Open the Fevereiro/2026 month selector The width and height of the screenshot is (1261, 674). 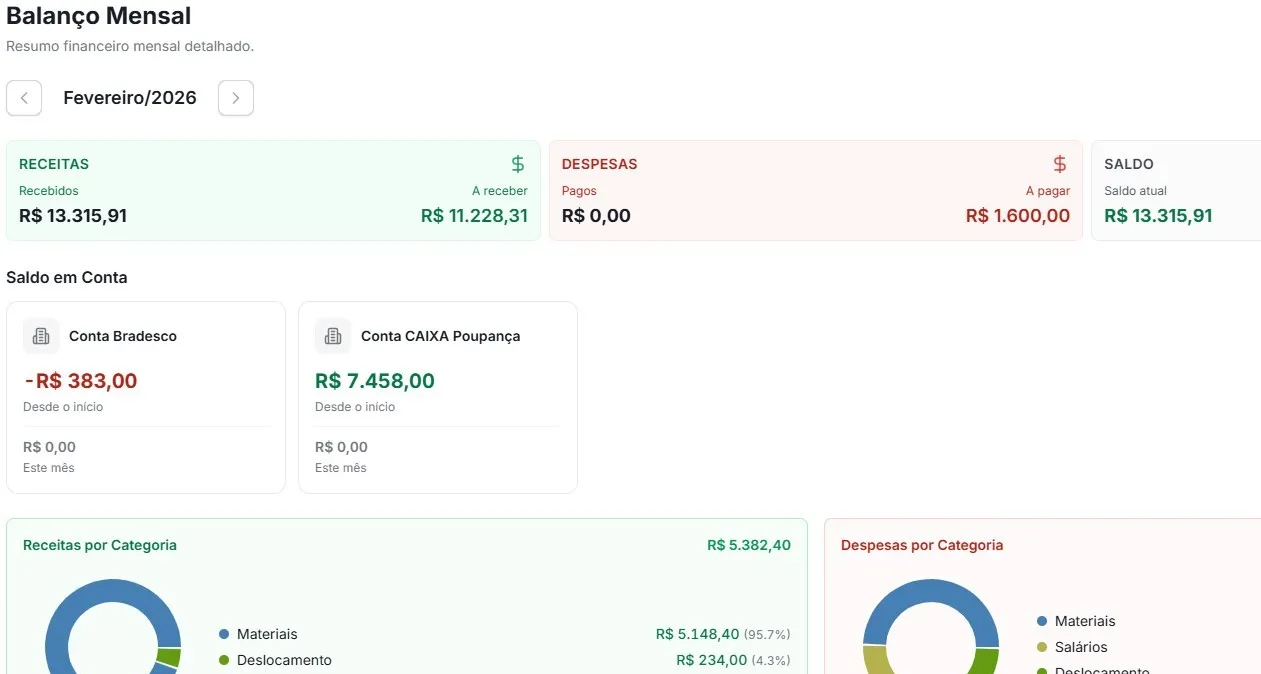pos(129,97)
